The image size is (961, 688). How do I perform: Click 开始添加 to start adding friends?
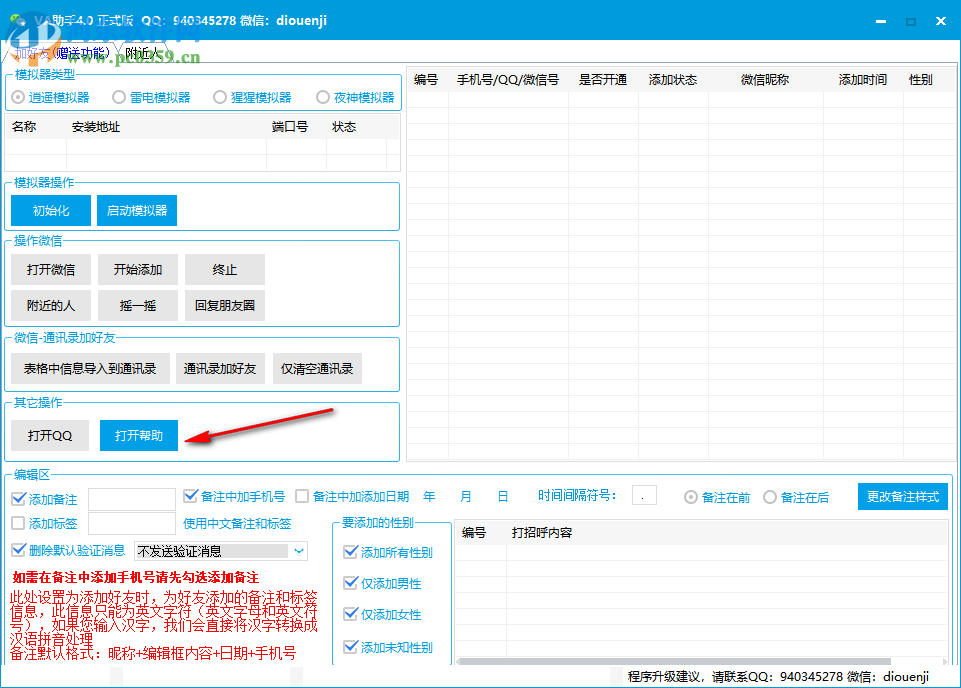click(138, 269)
